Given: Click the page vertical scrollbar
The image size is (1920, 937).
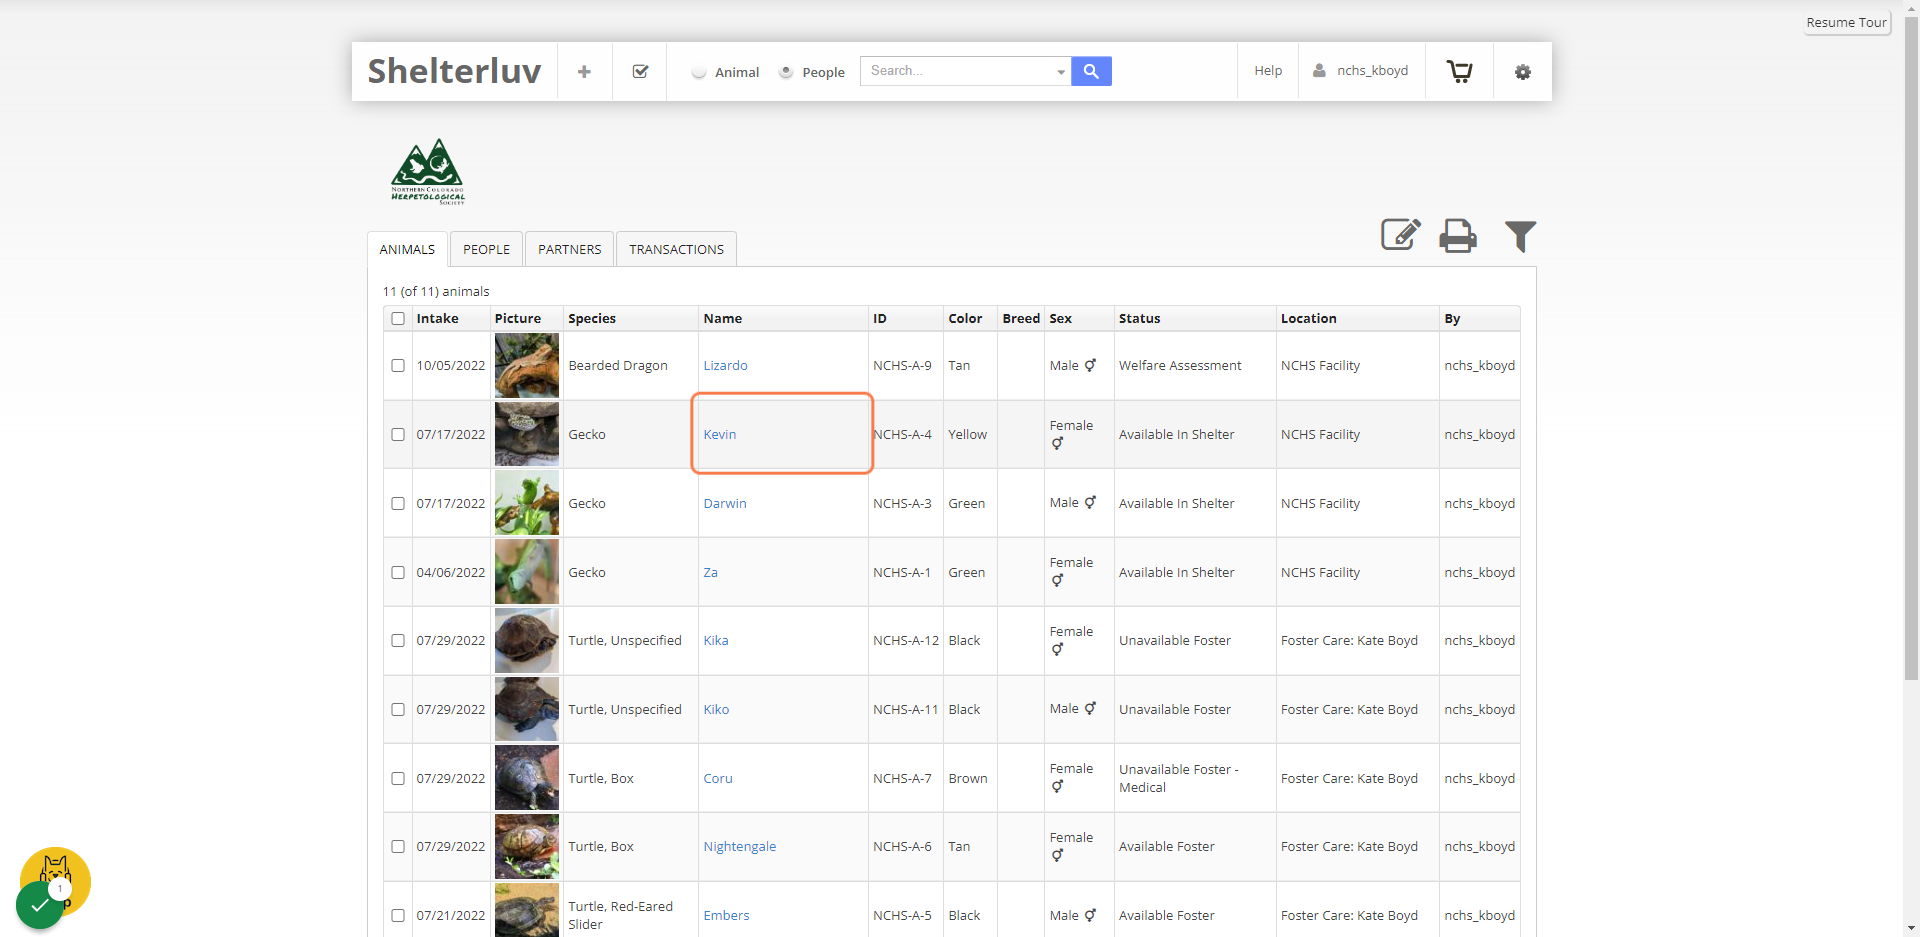Looking at the screenshot, I should click(1912, 350).
